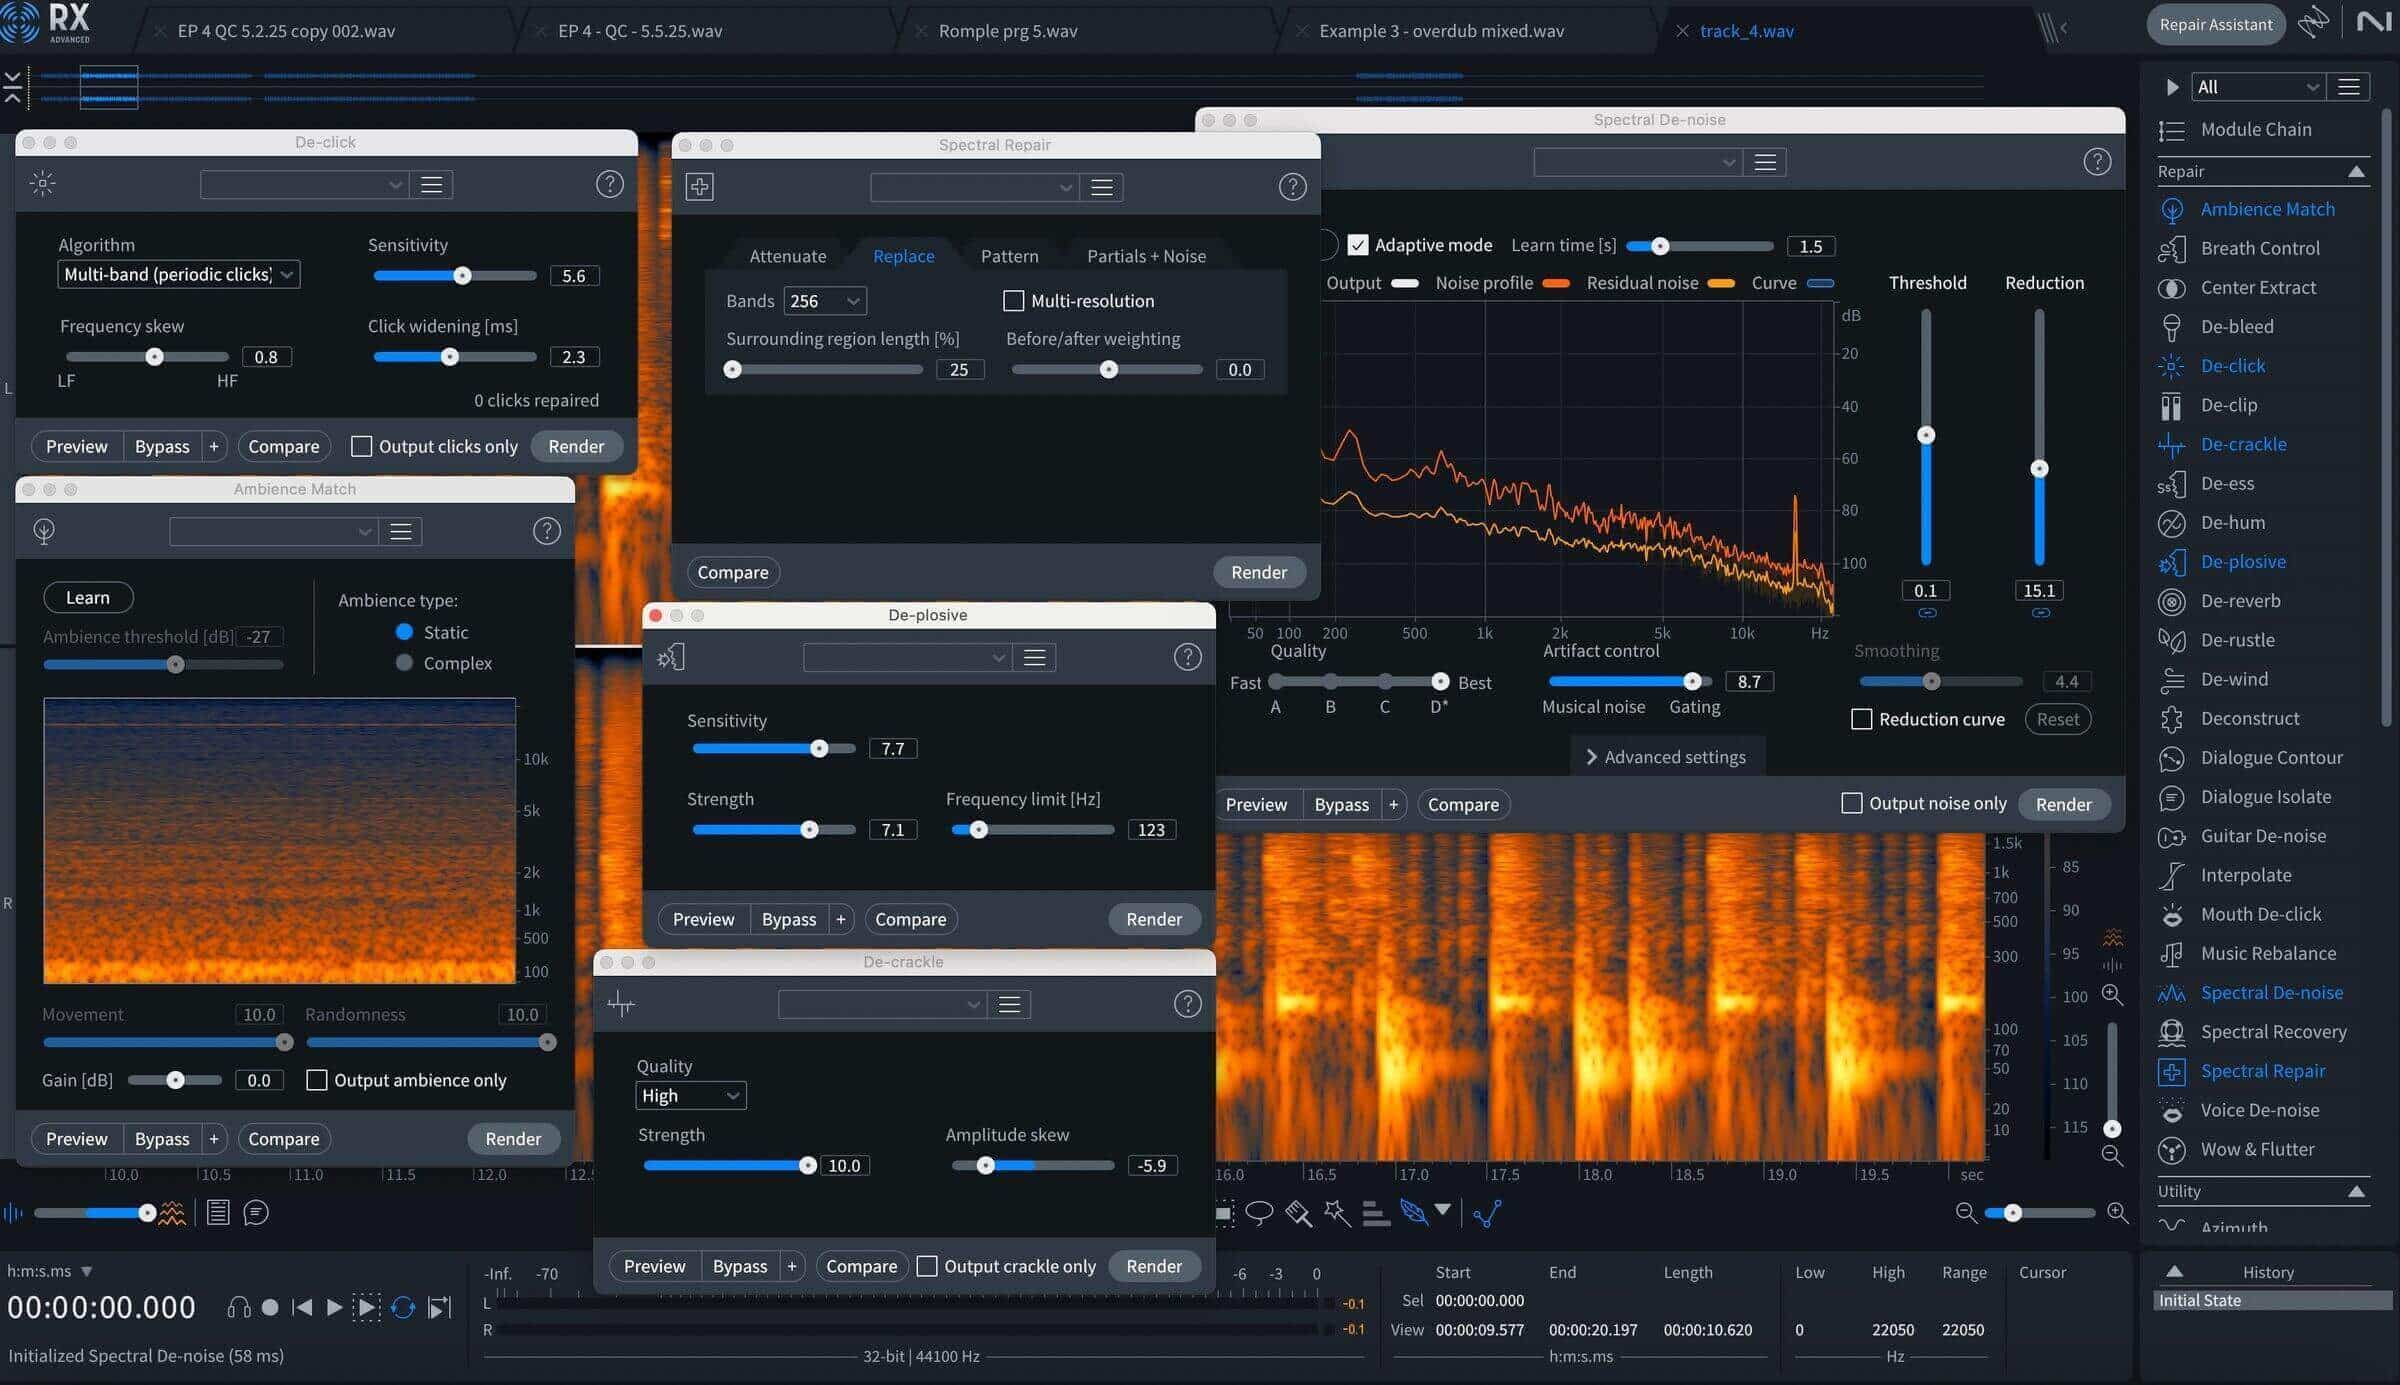Open the Bands 256 dropdown
This screenshot has width=2400, height=1385.
click(x=825, y=301)
